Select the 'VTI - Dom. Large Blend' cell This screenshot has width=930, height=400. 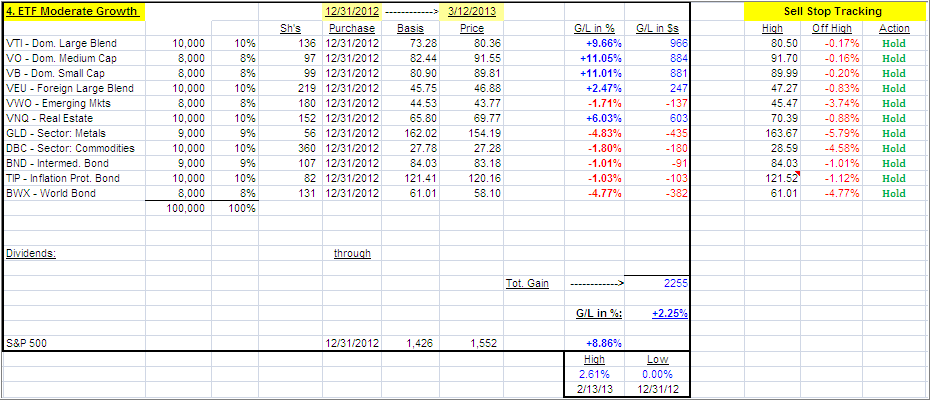coord(74,43)
